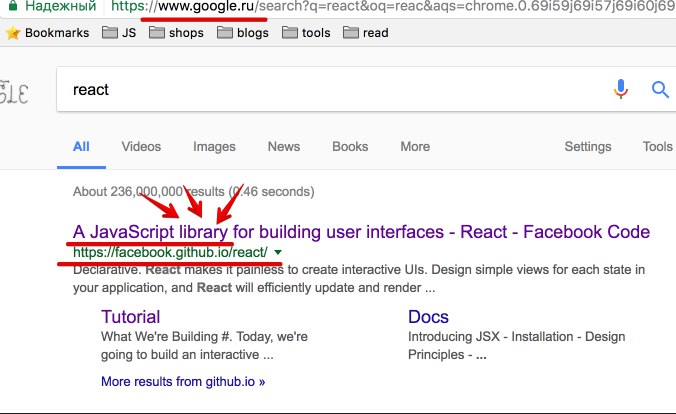This screenshot has height=414, width=676.
Task: Click the facebook.github.io/react URL text
Action: [x=170, y=252]
